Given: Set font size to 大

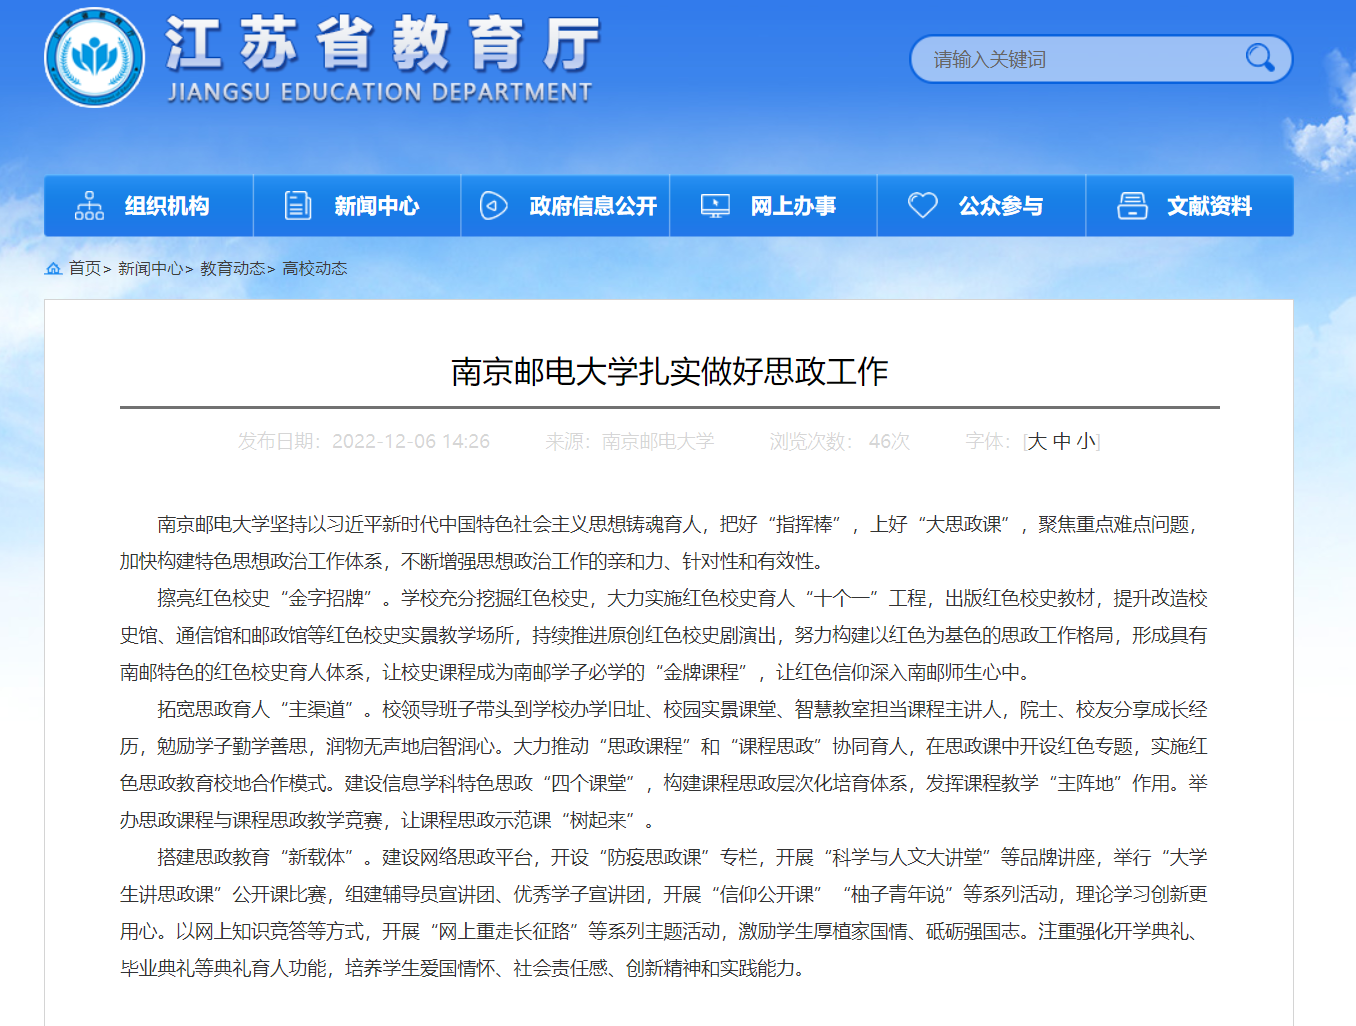Looking at the screenshot, I should tap(1037, 441).
